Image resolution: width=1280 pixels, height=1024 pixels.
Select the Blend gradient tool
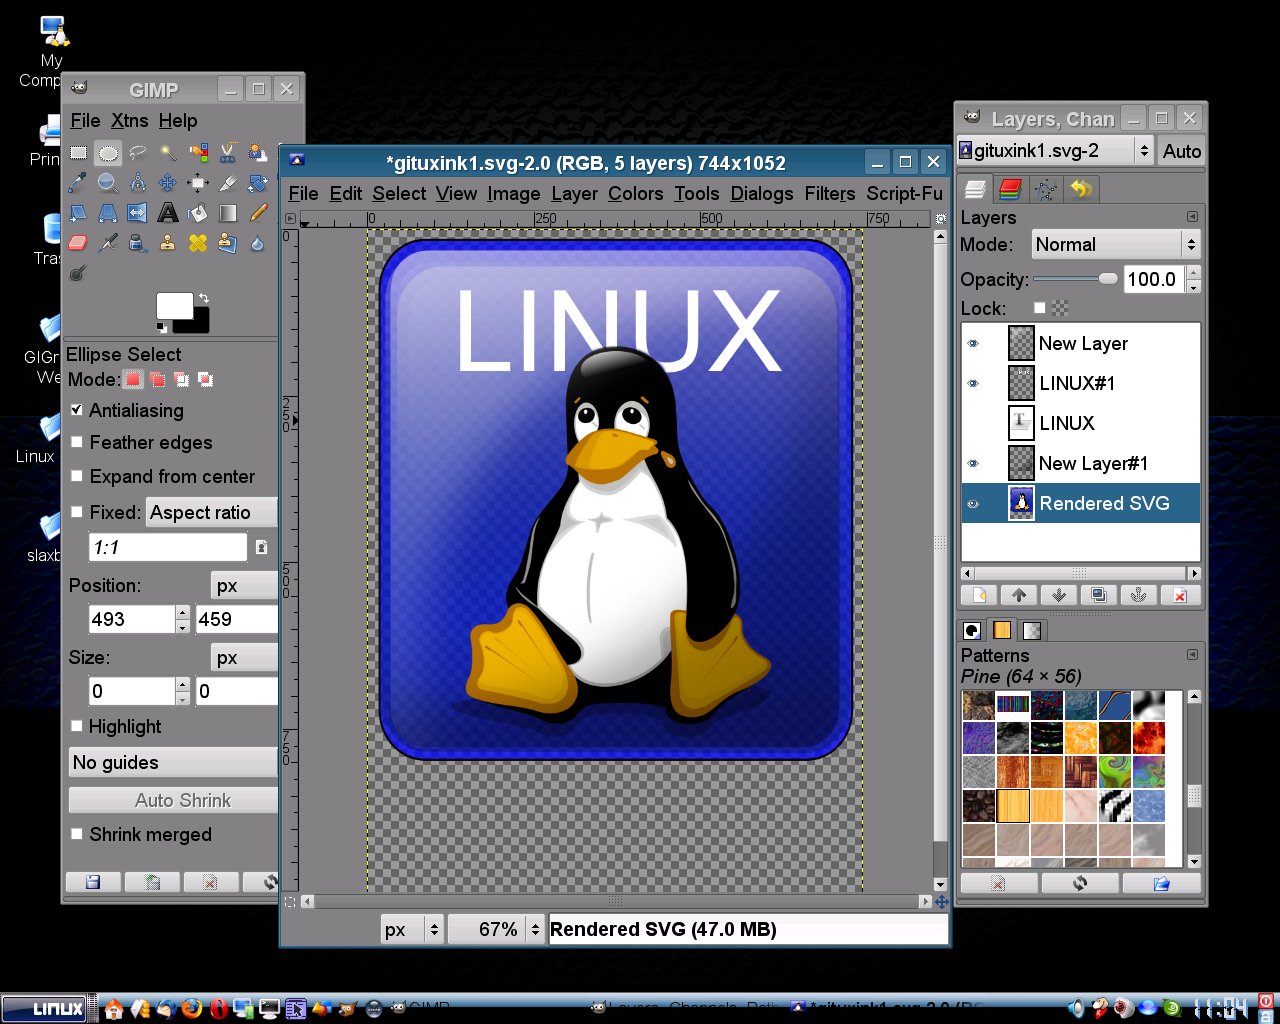228,212
